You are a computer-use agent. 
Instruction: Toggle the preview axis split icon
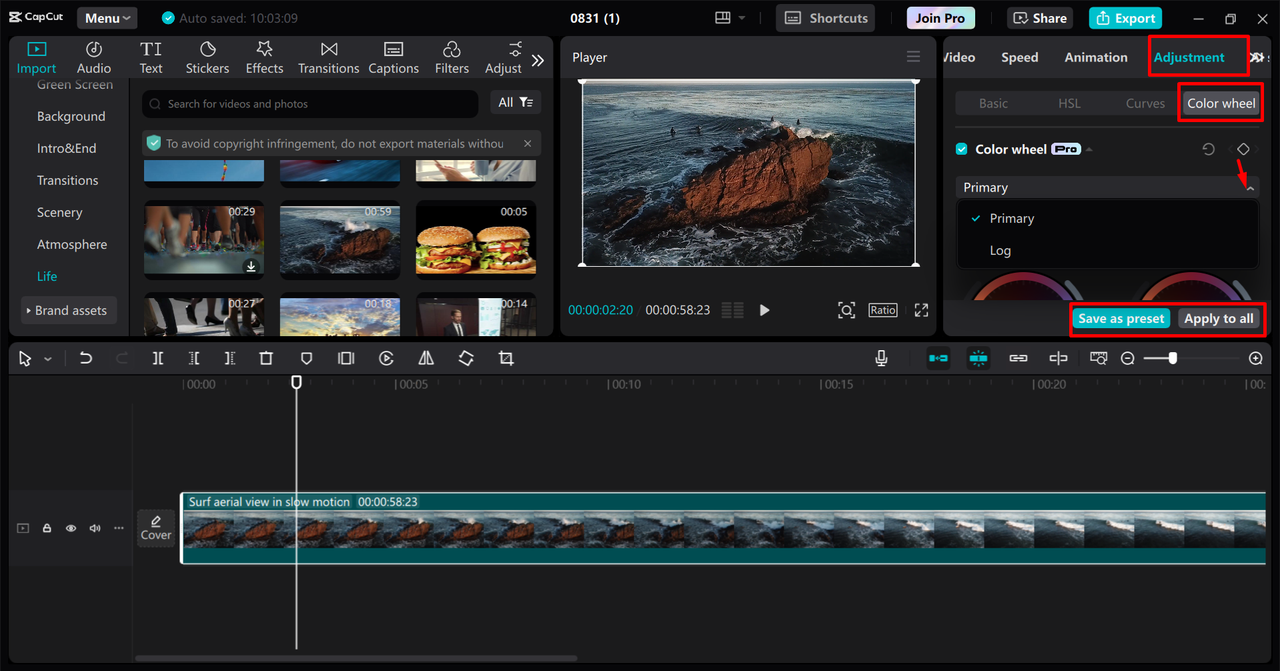coord(1058,358)
